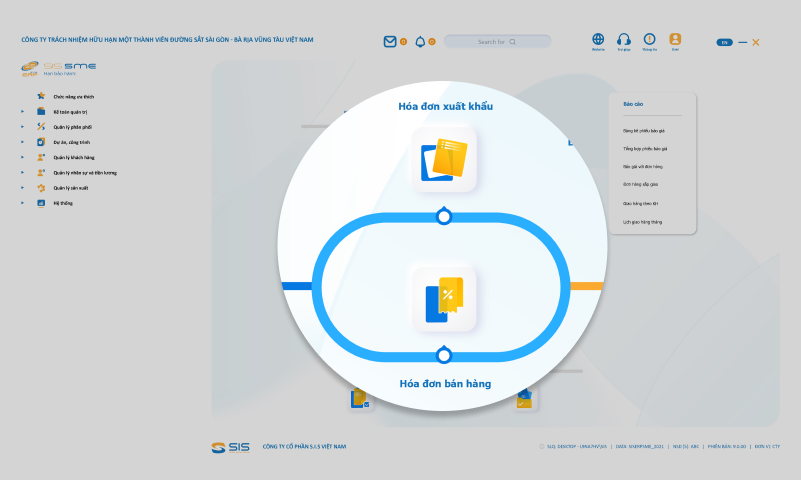Open the Website globe icon
This screenshot has height=481, width=801.
point(598,39)
